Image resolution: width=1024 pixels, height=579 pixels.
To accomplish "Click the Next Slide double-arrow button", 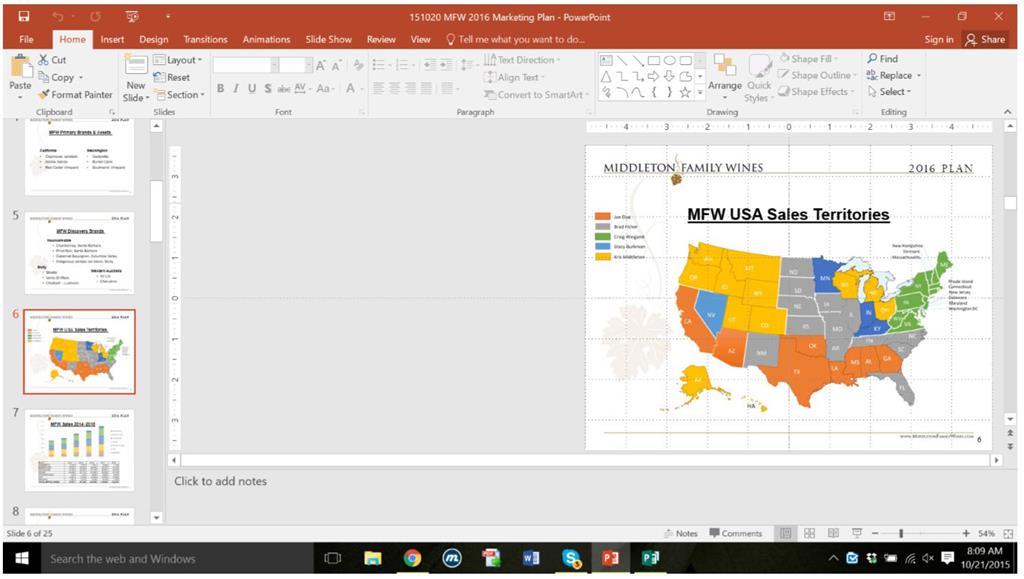I will tap(1010, 446).
